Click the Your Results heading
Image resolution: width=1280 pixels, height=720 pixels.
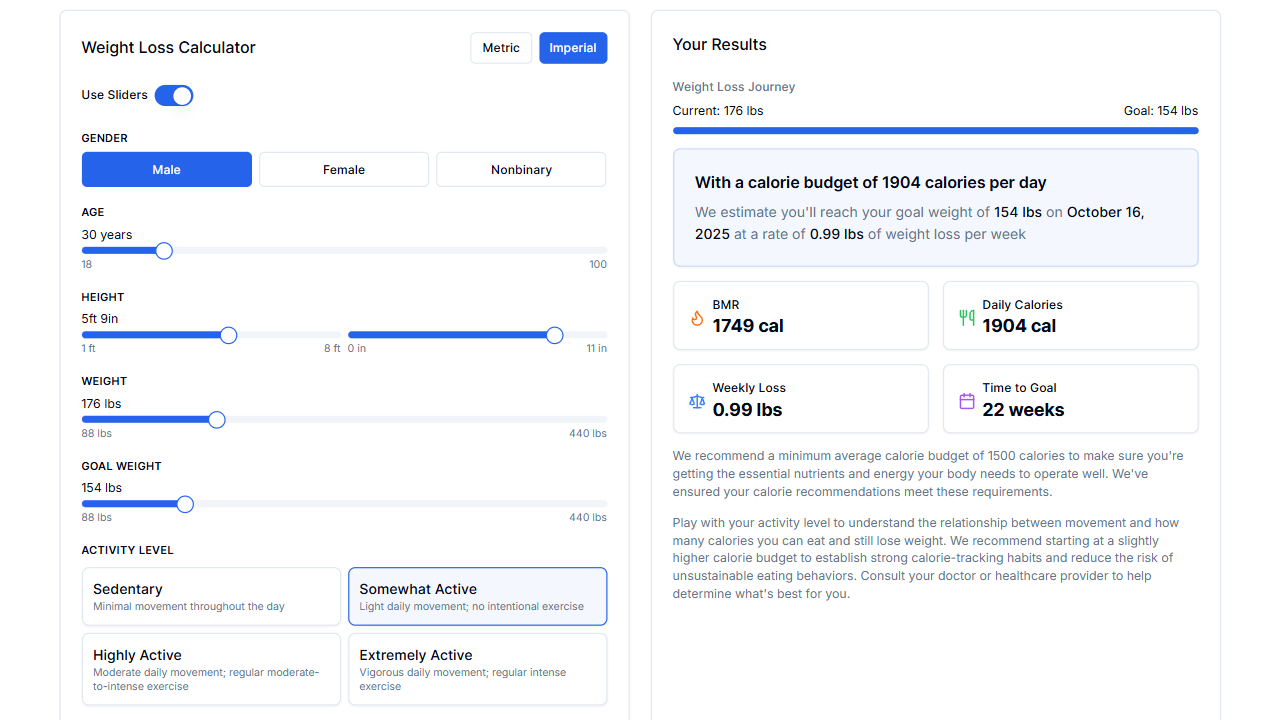click(x=720, y=45)
